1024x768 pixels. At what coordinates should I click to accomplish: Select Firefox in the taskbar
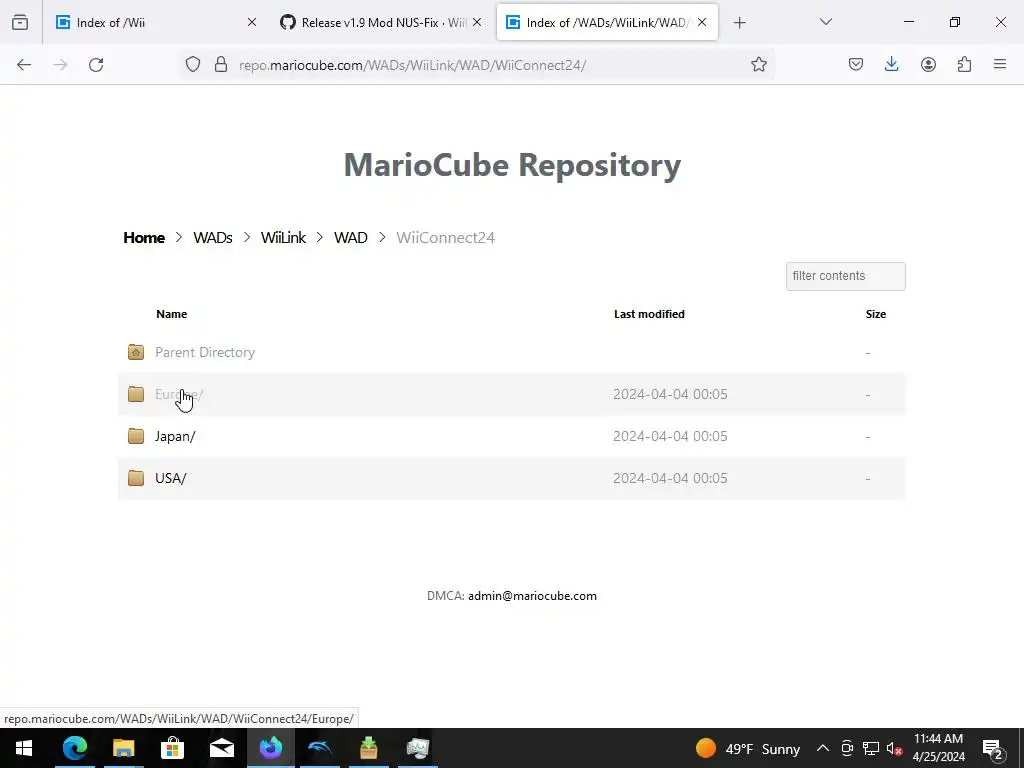point(270,748)
